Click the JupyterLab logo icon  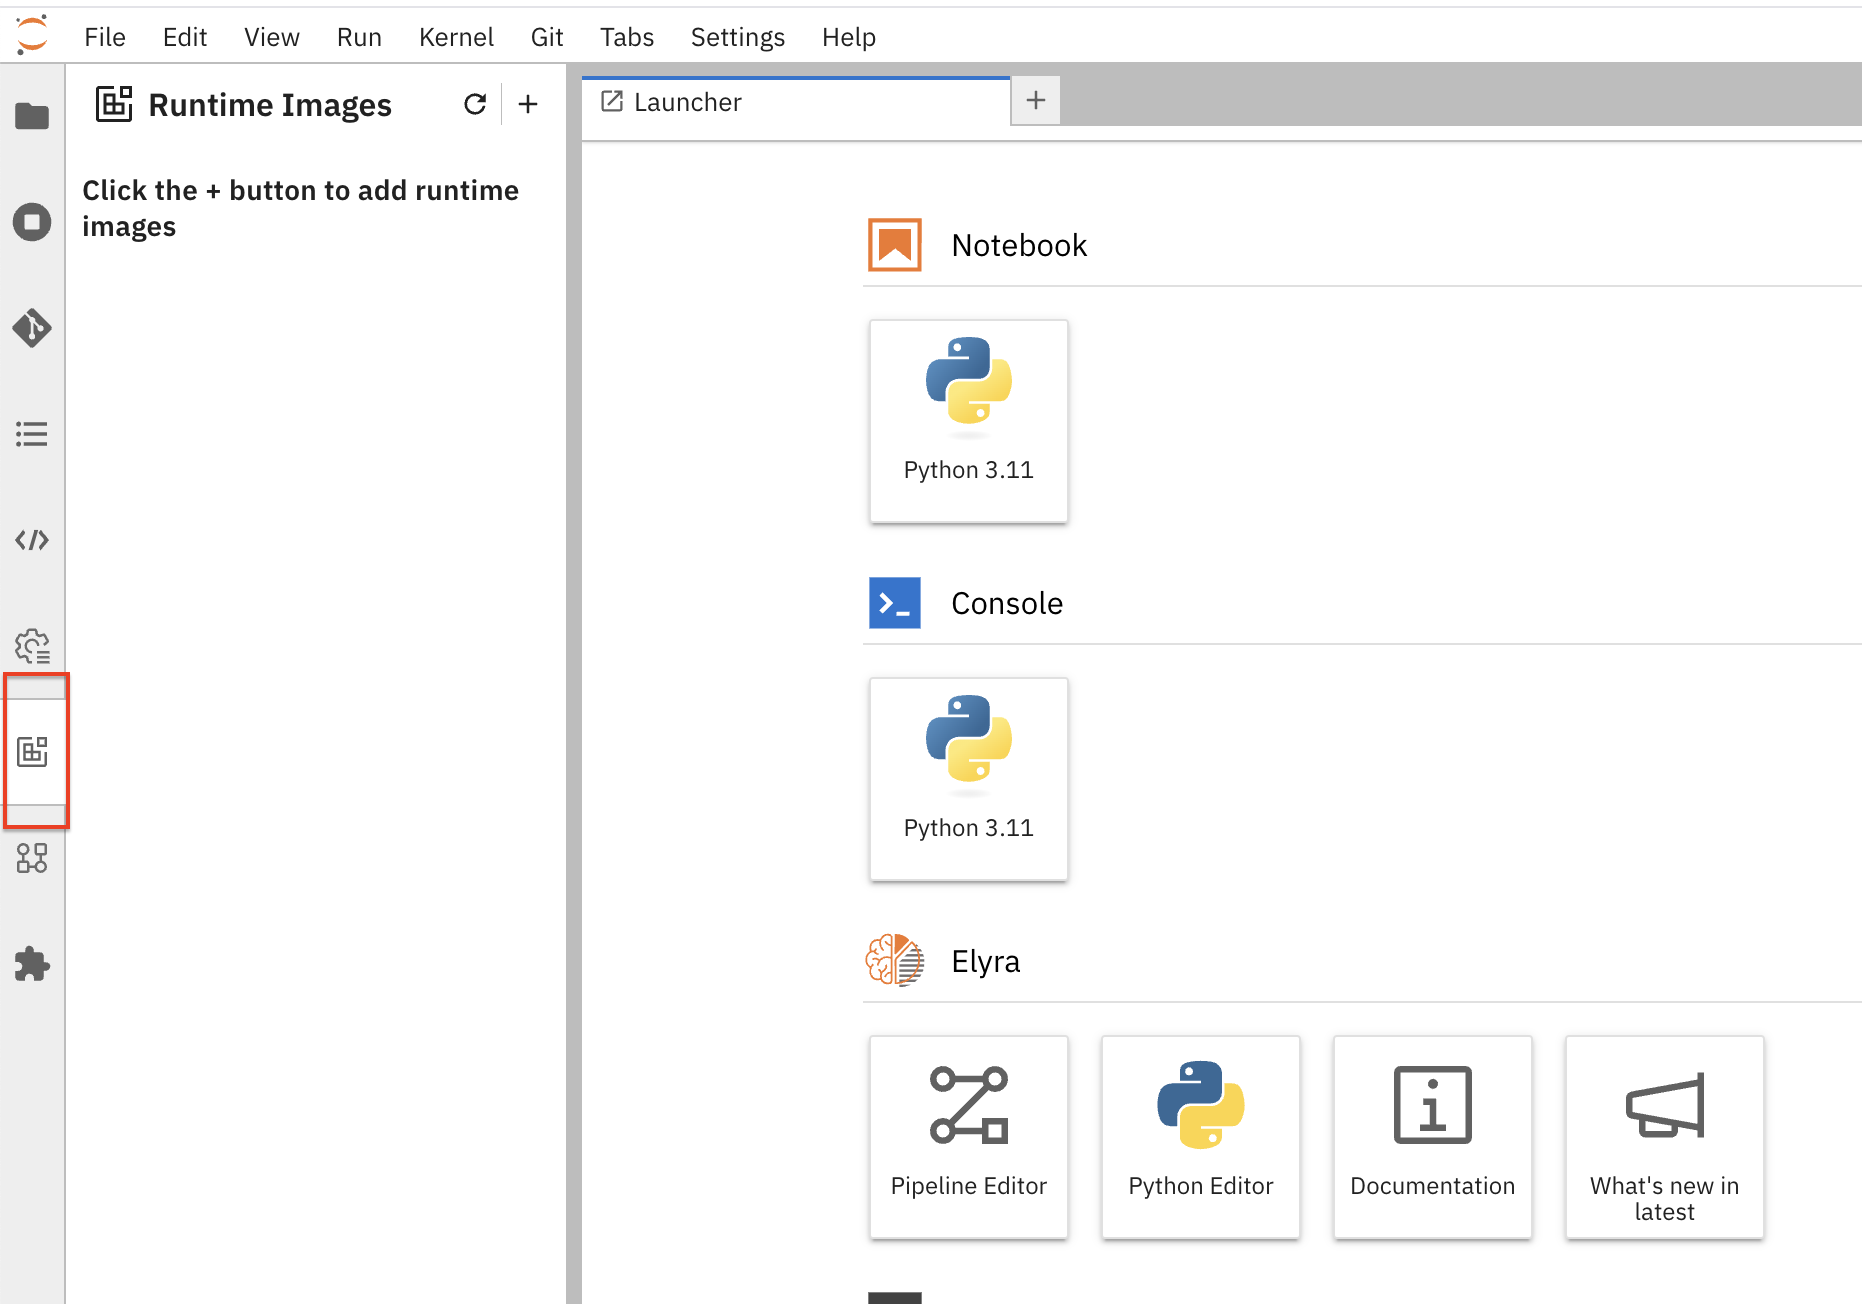point(32,35)
